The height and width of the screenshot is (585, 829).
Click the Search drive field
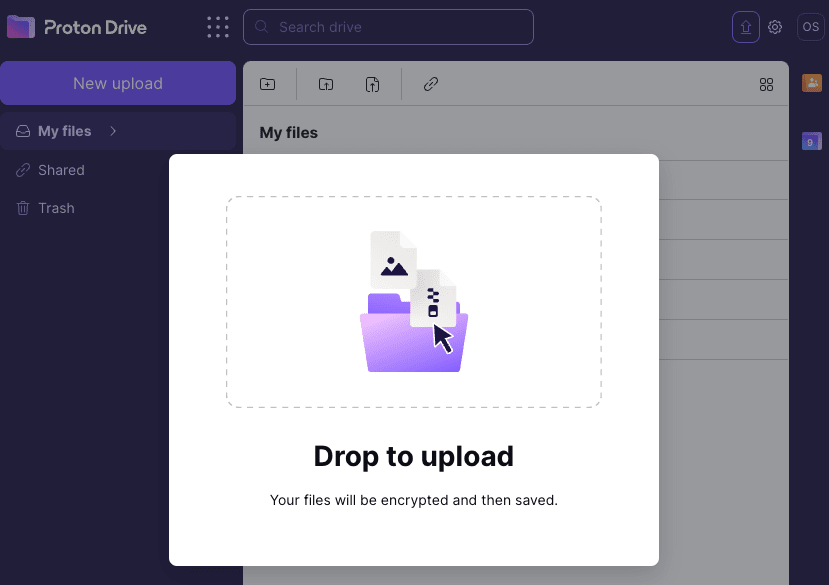click(x=388, y=27)
